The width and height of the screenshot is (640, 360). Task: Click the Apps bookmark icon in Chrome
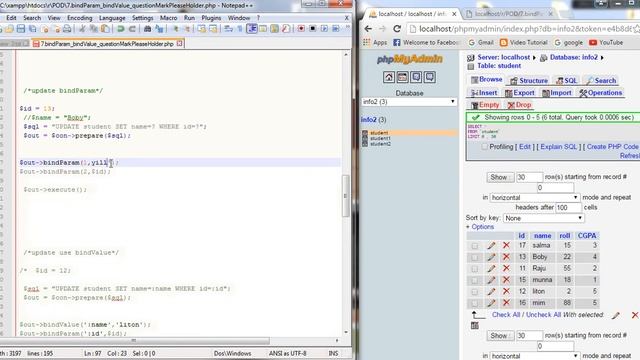click(367, 42)
